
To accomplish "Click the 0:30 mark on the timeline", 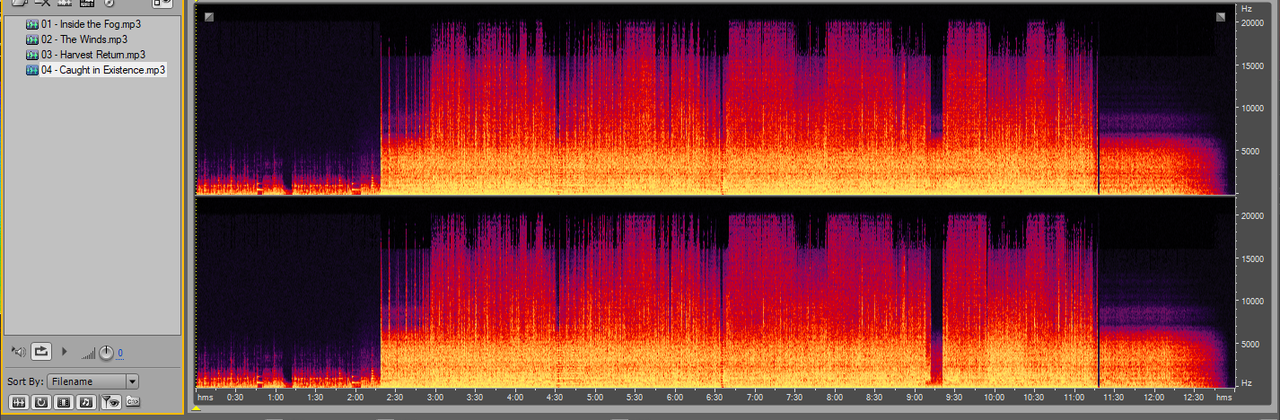I will 235,397.
